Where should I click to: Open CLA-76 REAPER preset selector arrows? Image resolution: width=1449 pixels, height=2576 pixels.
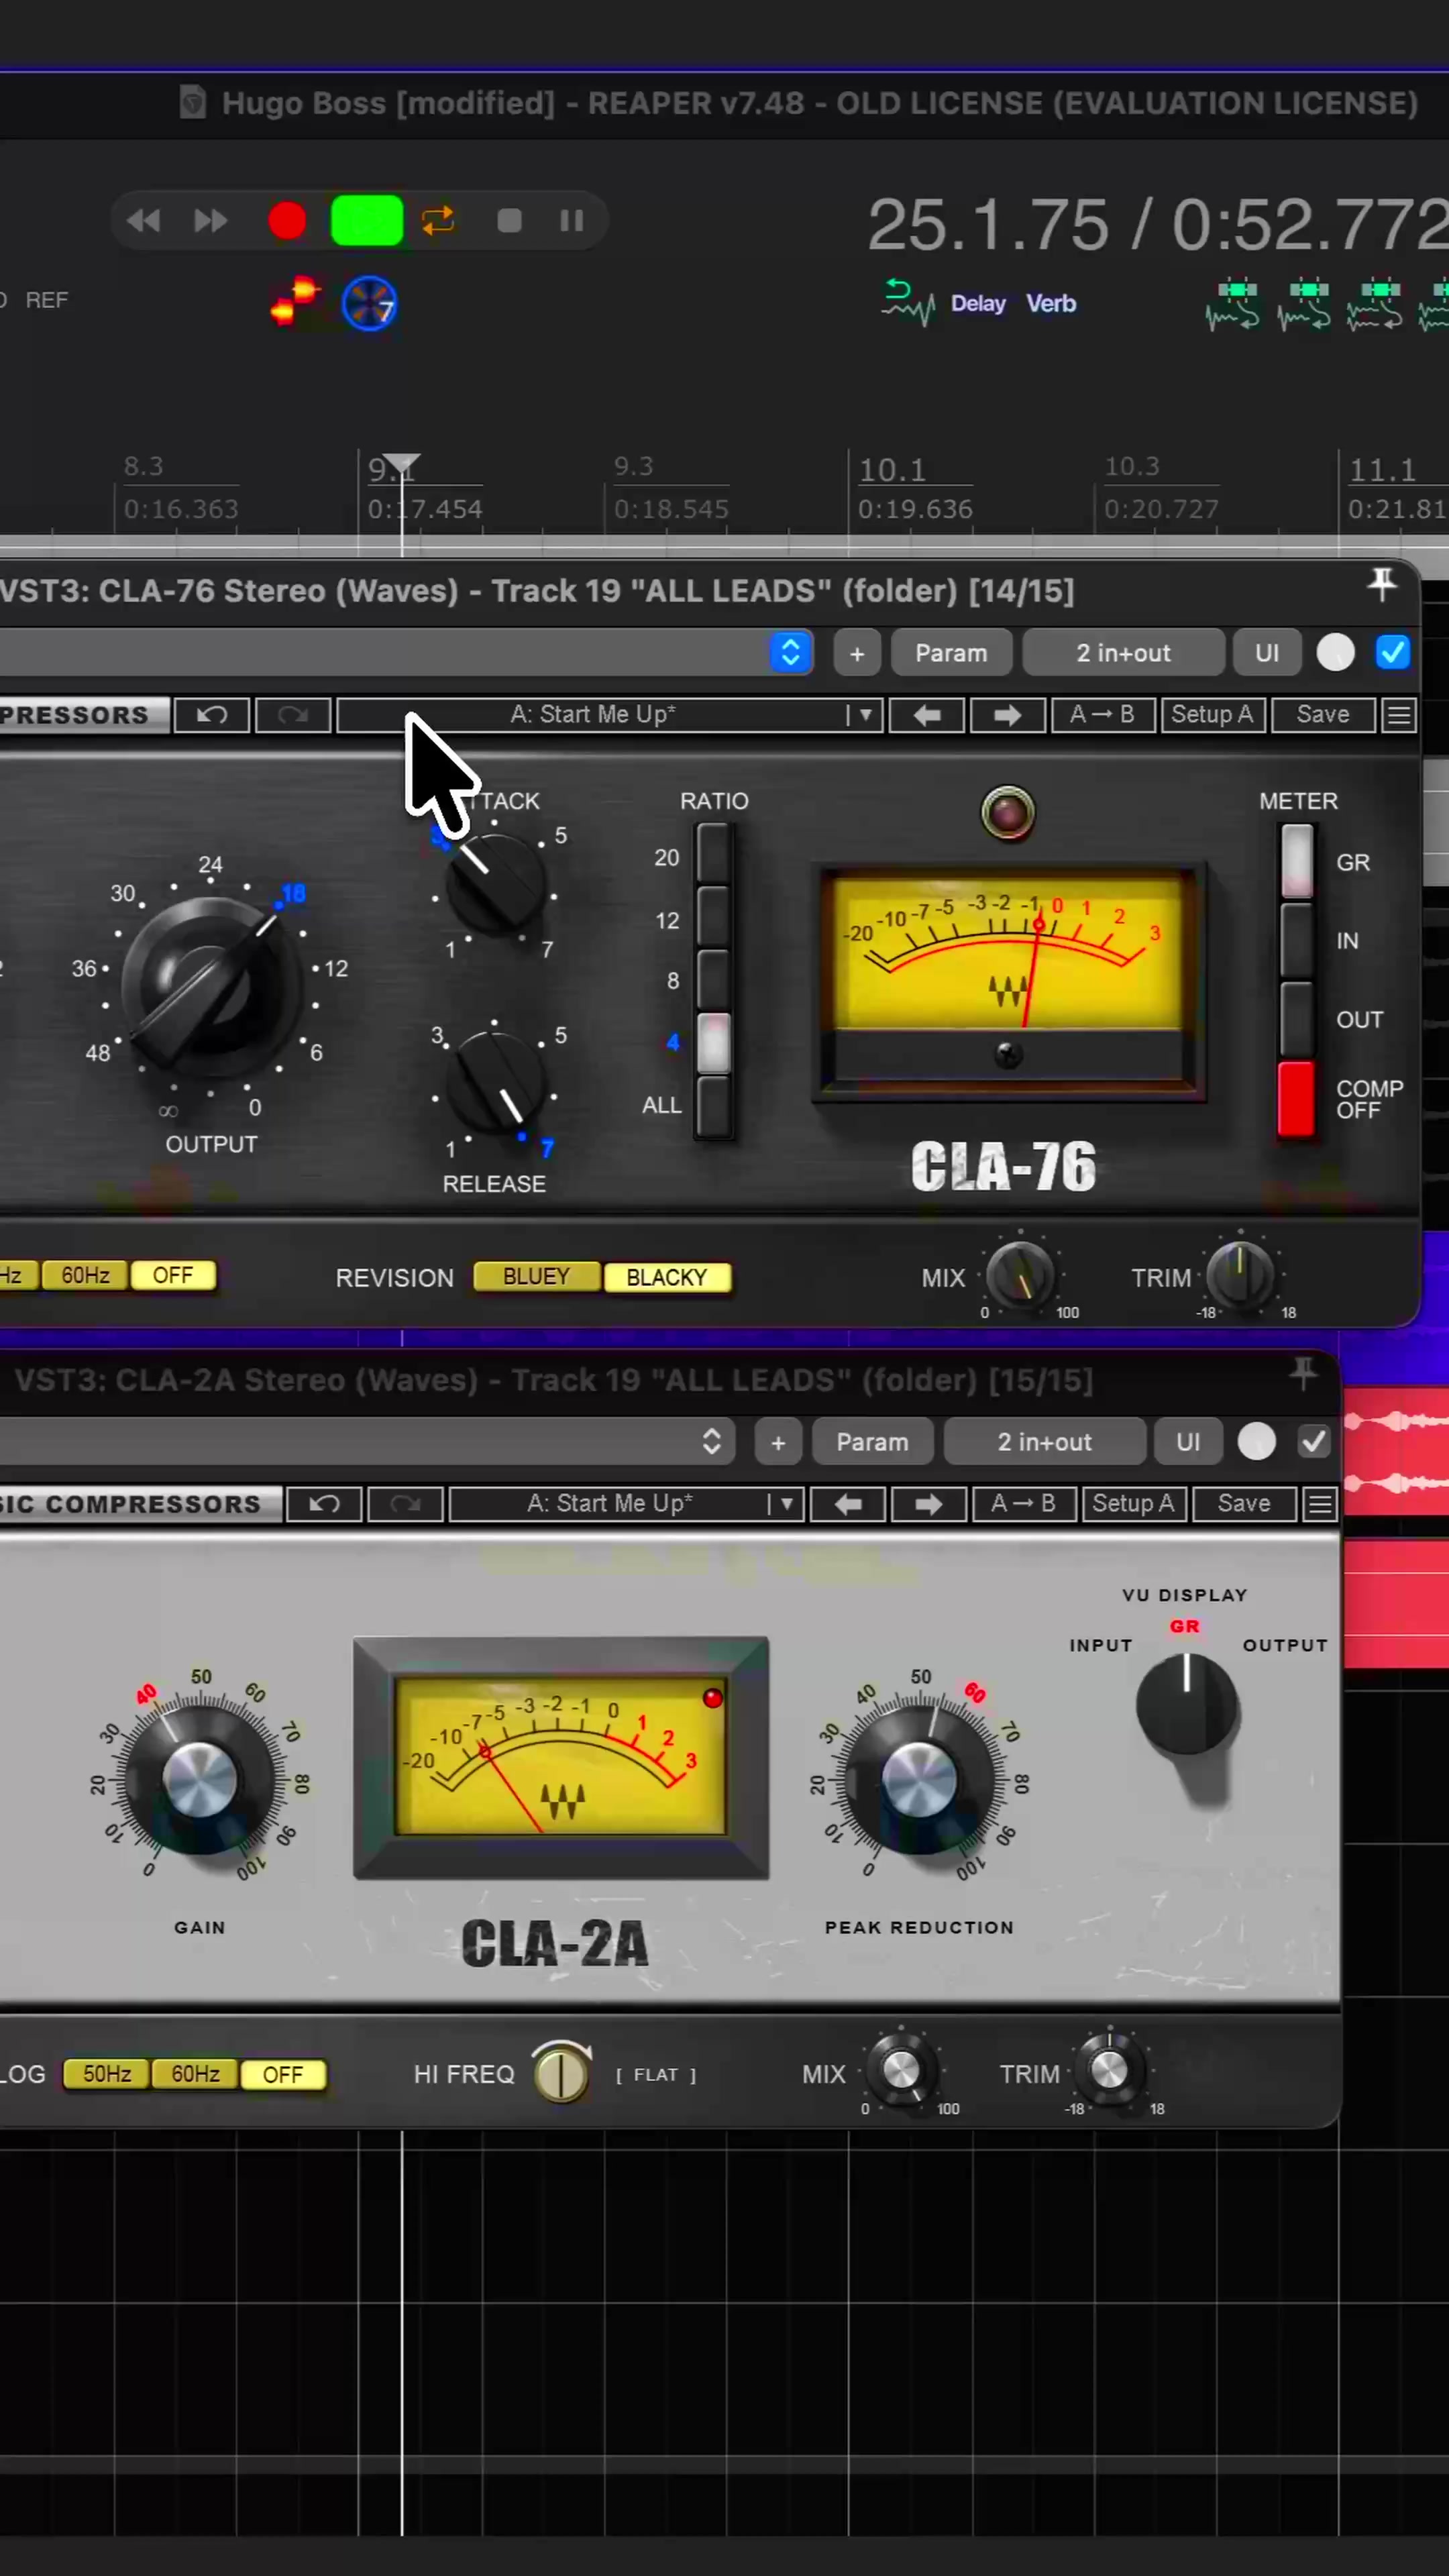[790, 653]
